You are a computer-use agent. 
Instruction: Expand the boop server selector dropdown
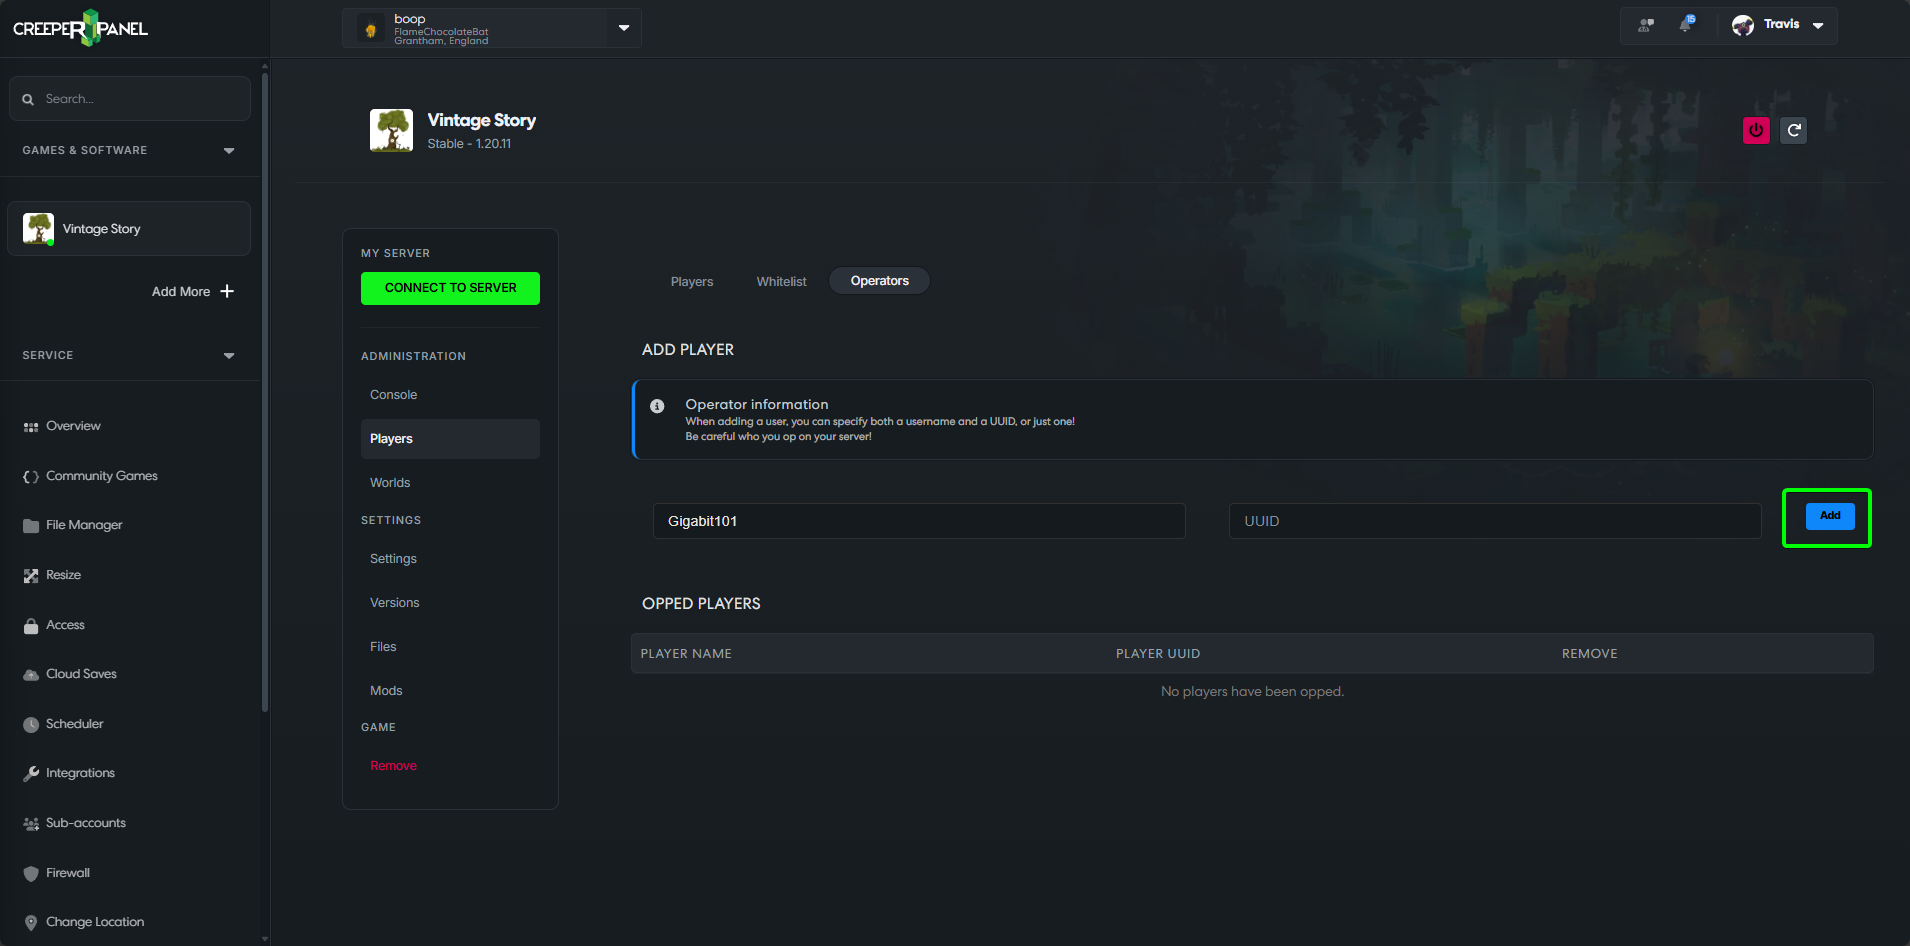point(624,28)
